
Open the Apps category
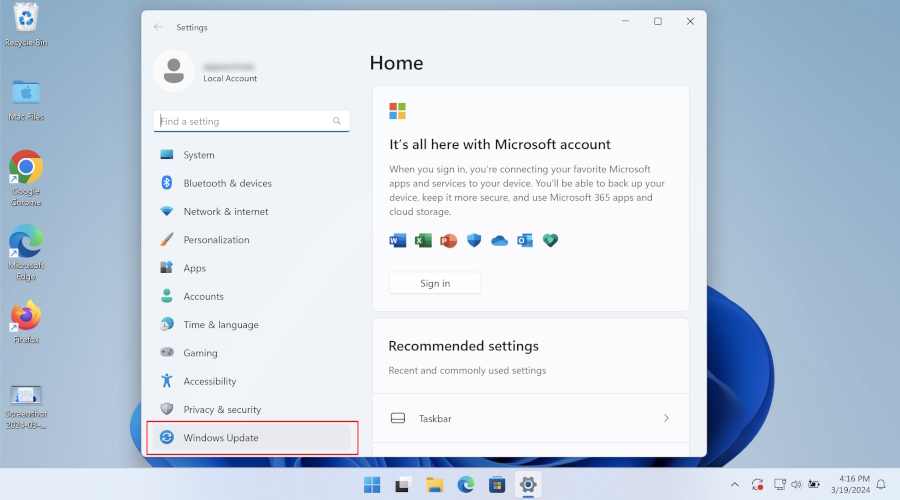(x=251, y=268)
